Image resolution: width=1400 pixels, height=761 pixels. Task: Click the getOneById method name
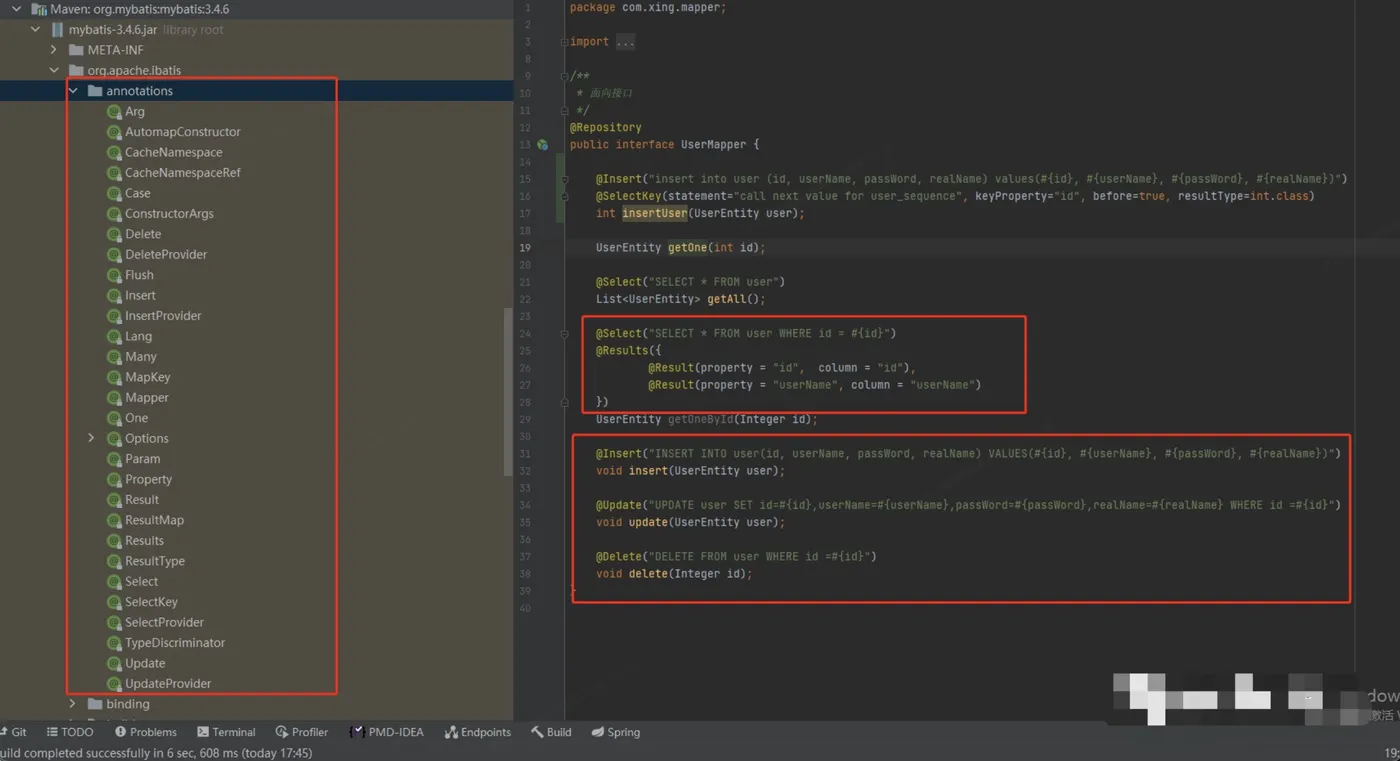coord(701,419)
